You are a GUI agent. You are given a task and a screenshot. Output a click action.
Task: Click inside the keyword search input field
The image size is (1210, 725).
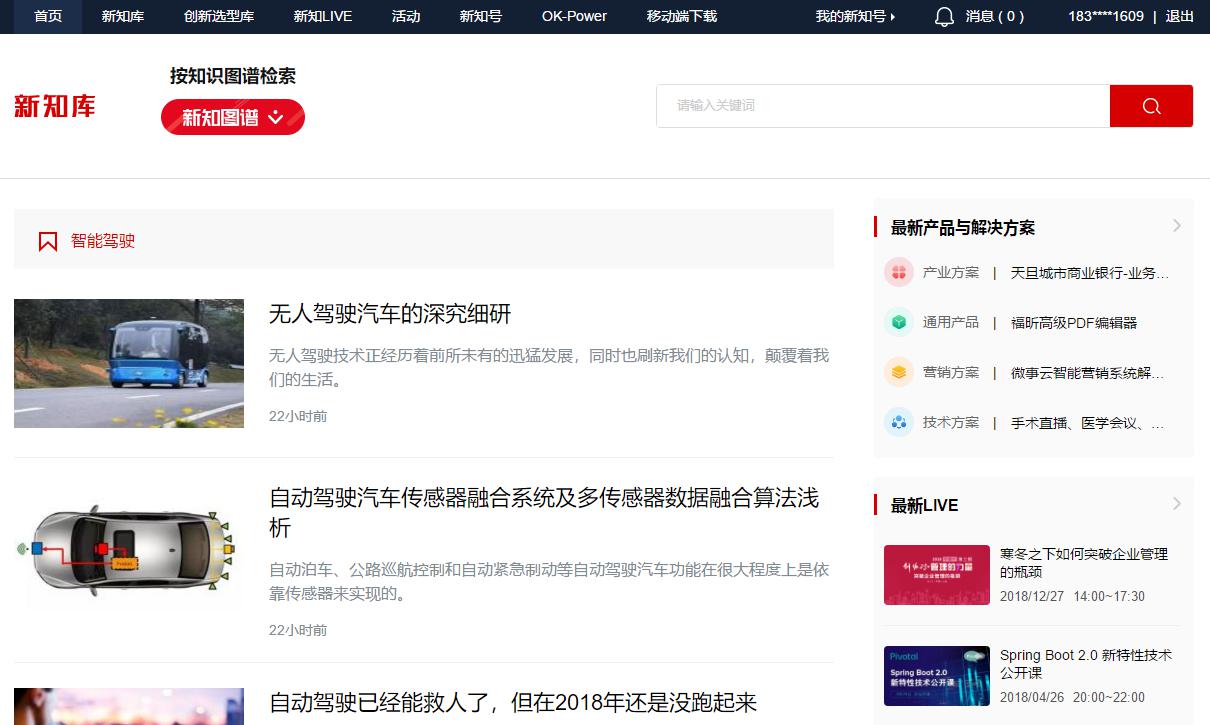click(x=880, y=105)
